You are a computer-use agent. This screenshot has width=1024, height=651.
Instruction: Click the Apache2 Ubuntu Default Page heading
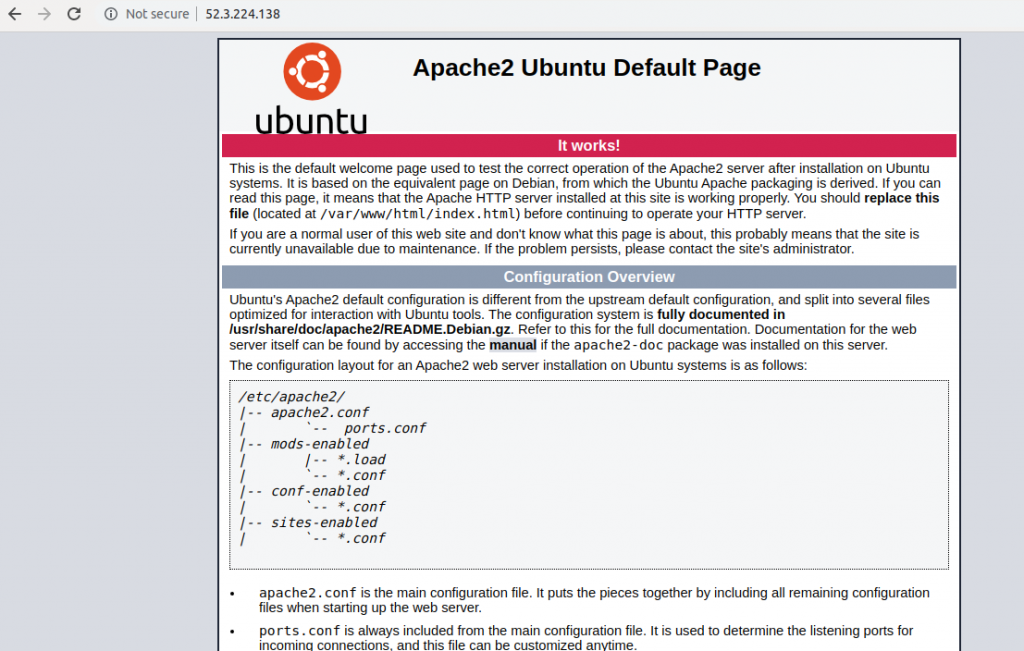coord(586,68)
